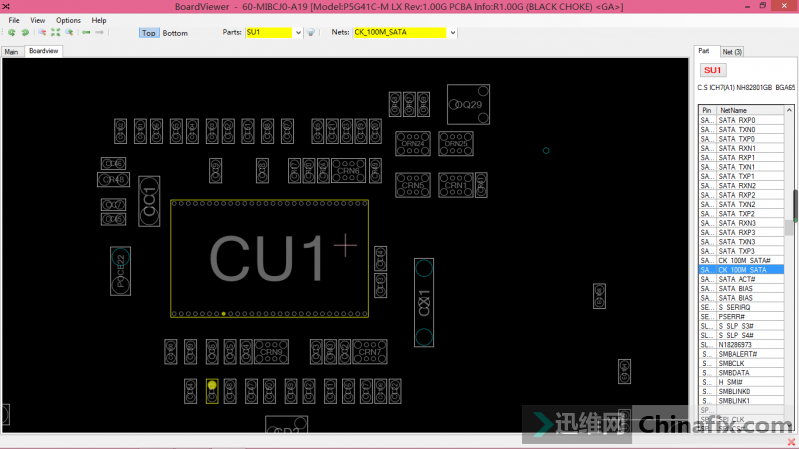Select the SMBLINK0 net row
Viewport: 799px width, 449px height.
[x=741, y=391]
